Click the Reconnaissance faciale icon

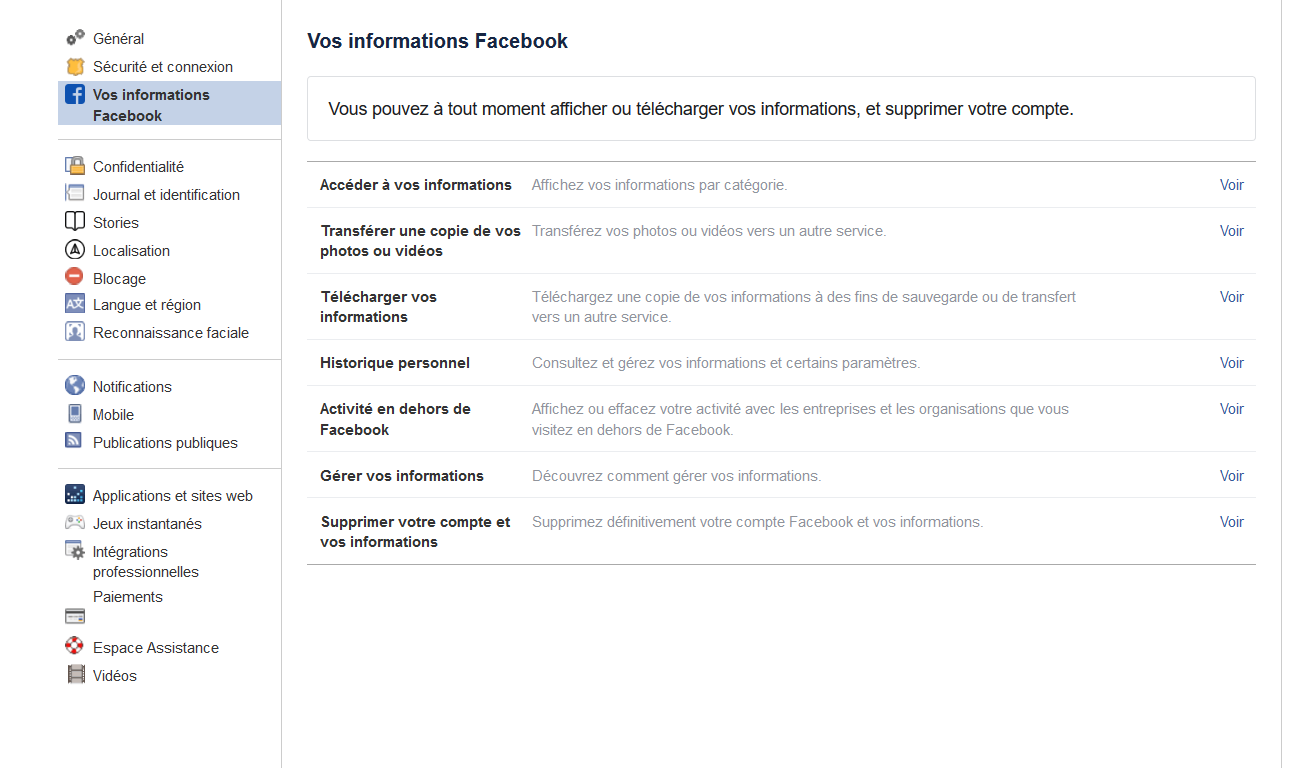pos(75,332)
